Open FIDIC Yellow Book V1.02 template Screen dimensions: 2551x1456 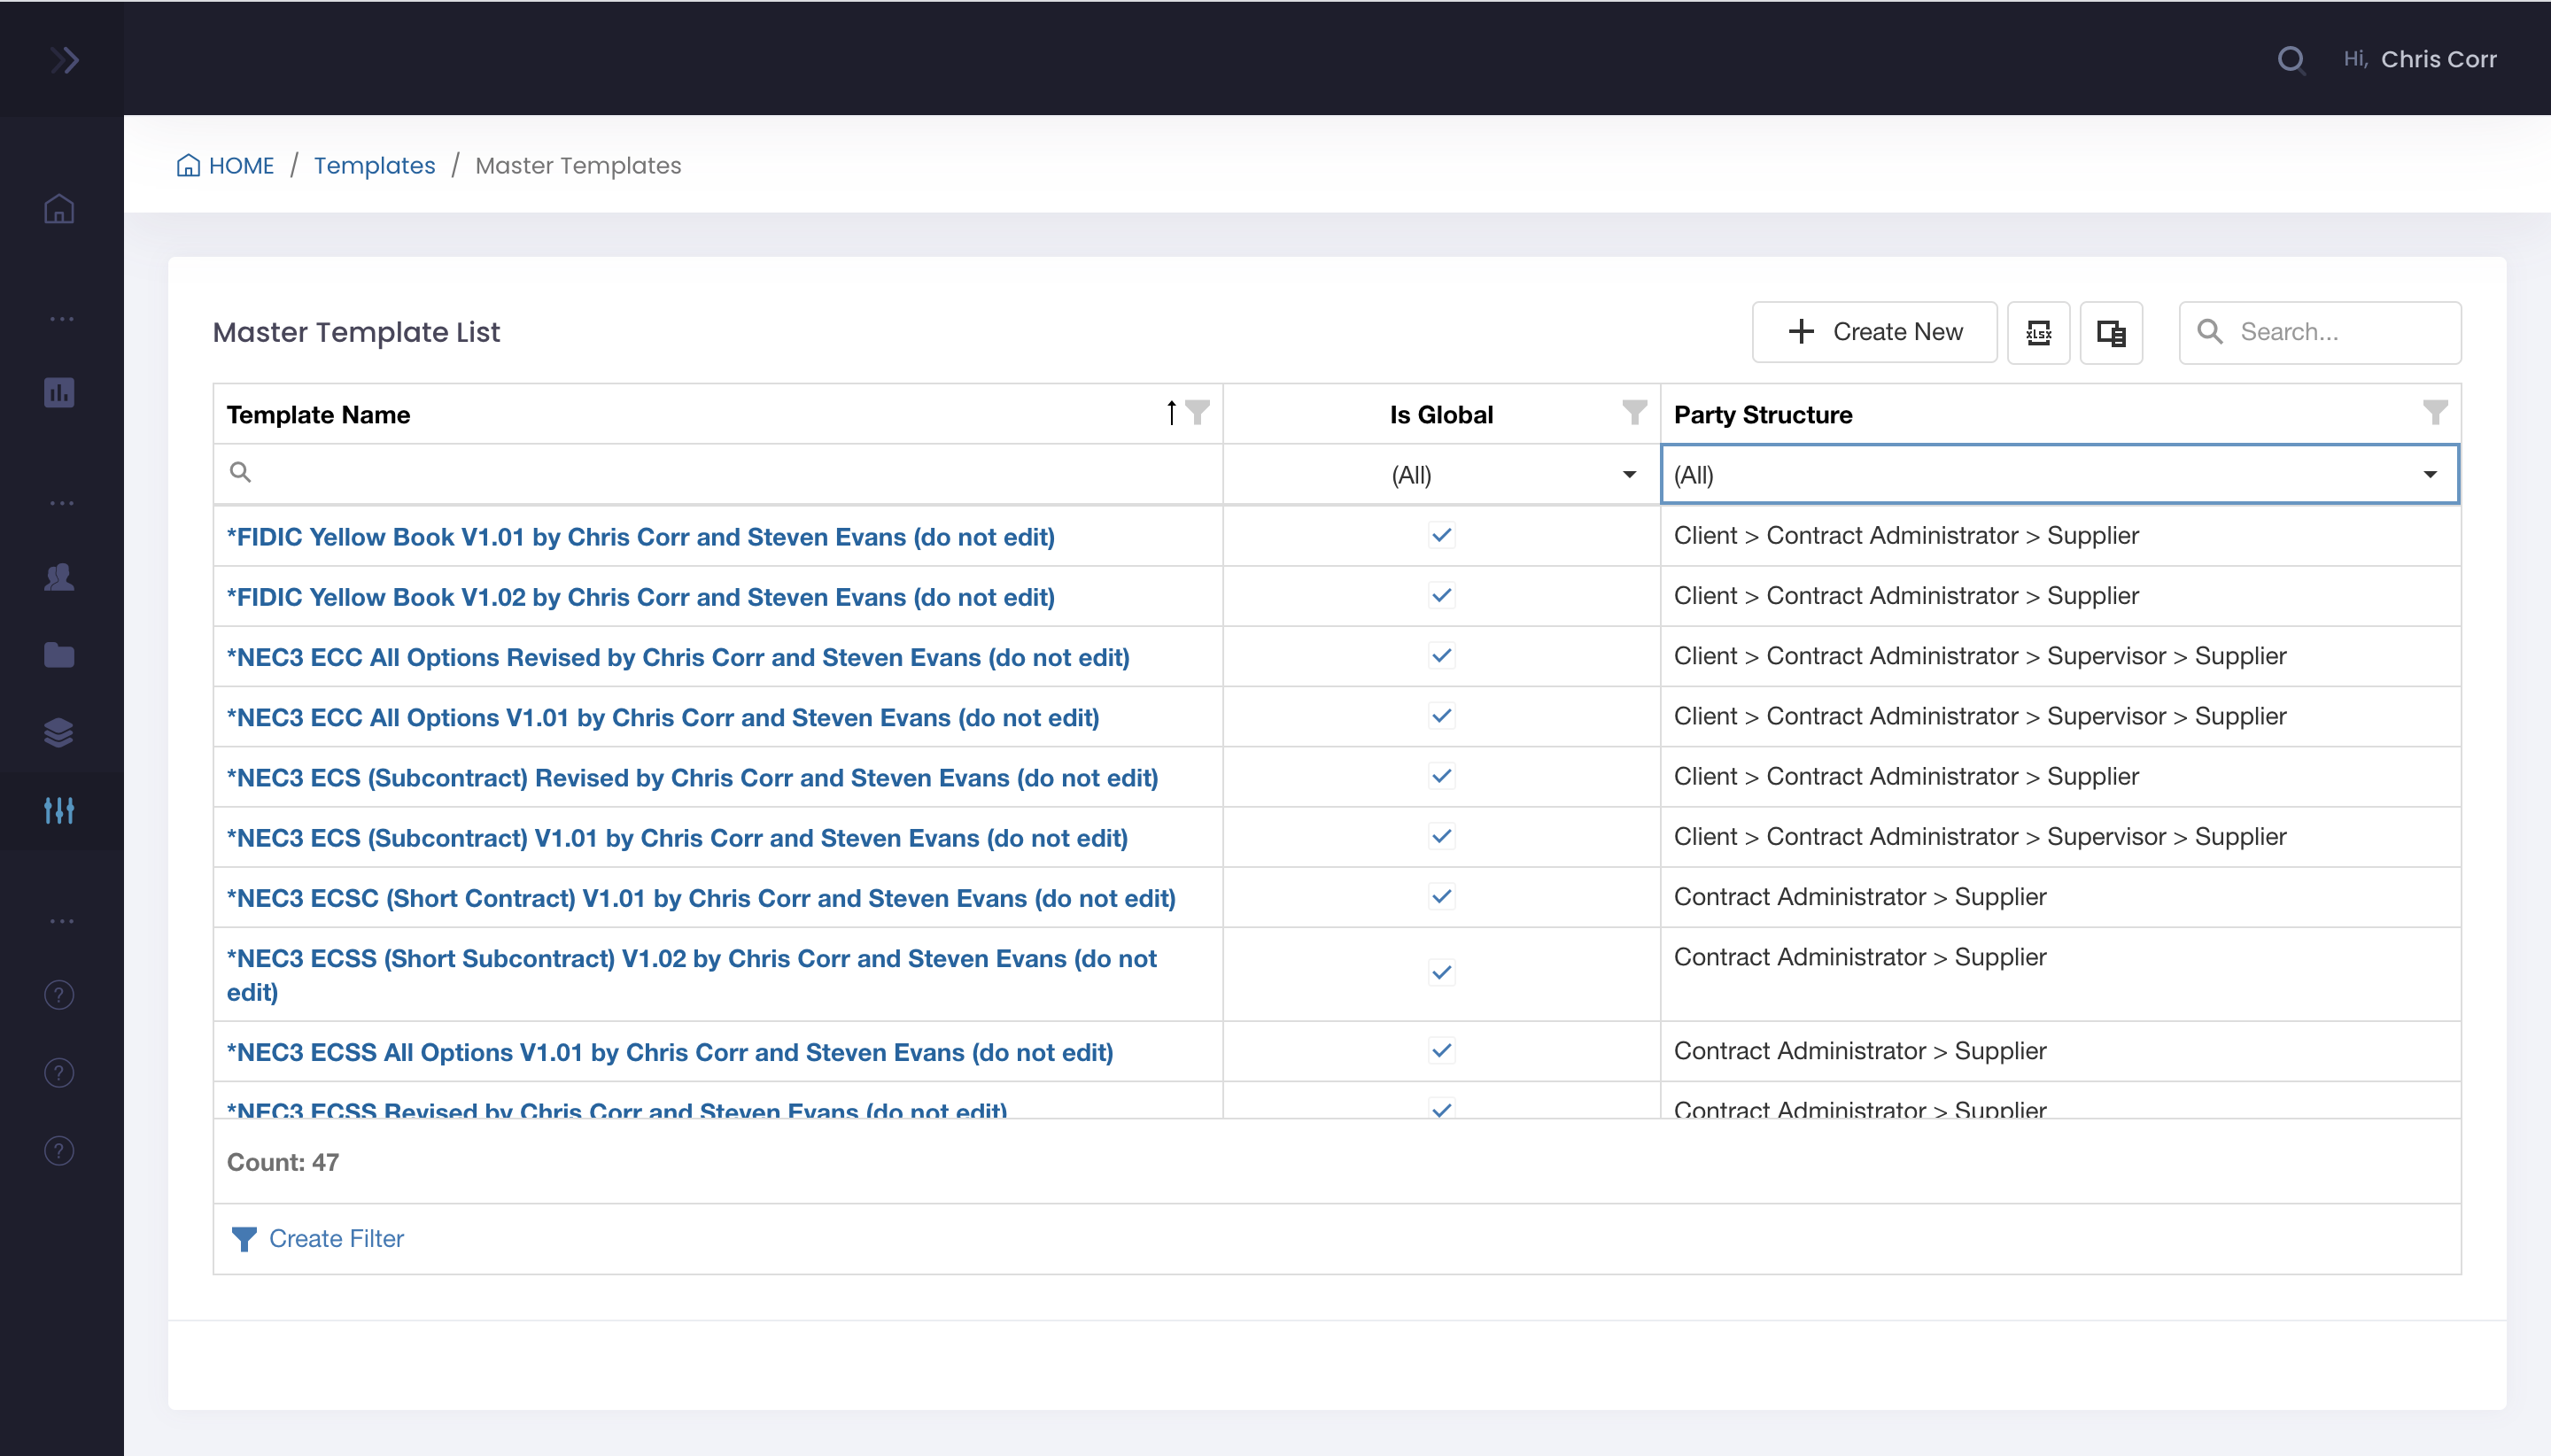pos(640,597)
